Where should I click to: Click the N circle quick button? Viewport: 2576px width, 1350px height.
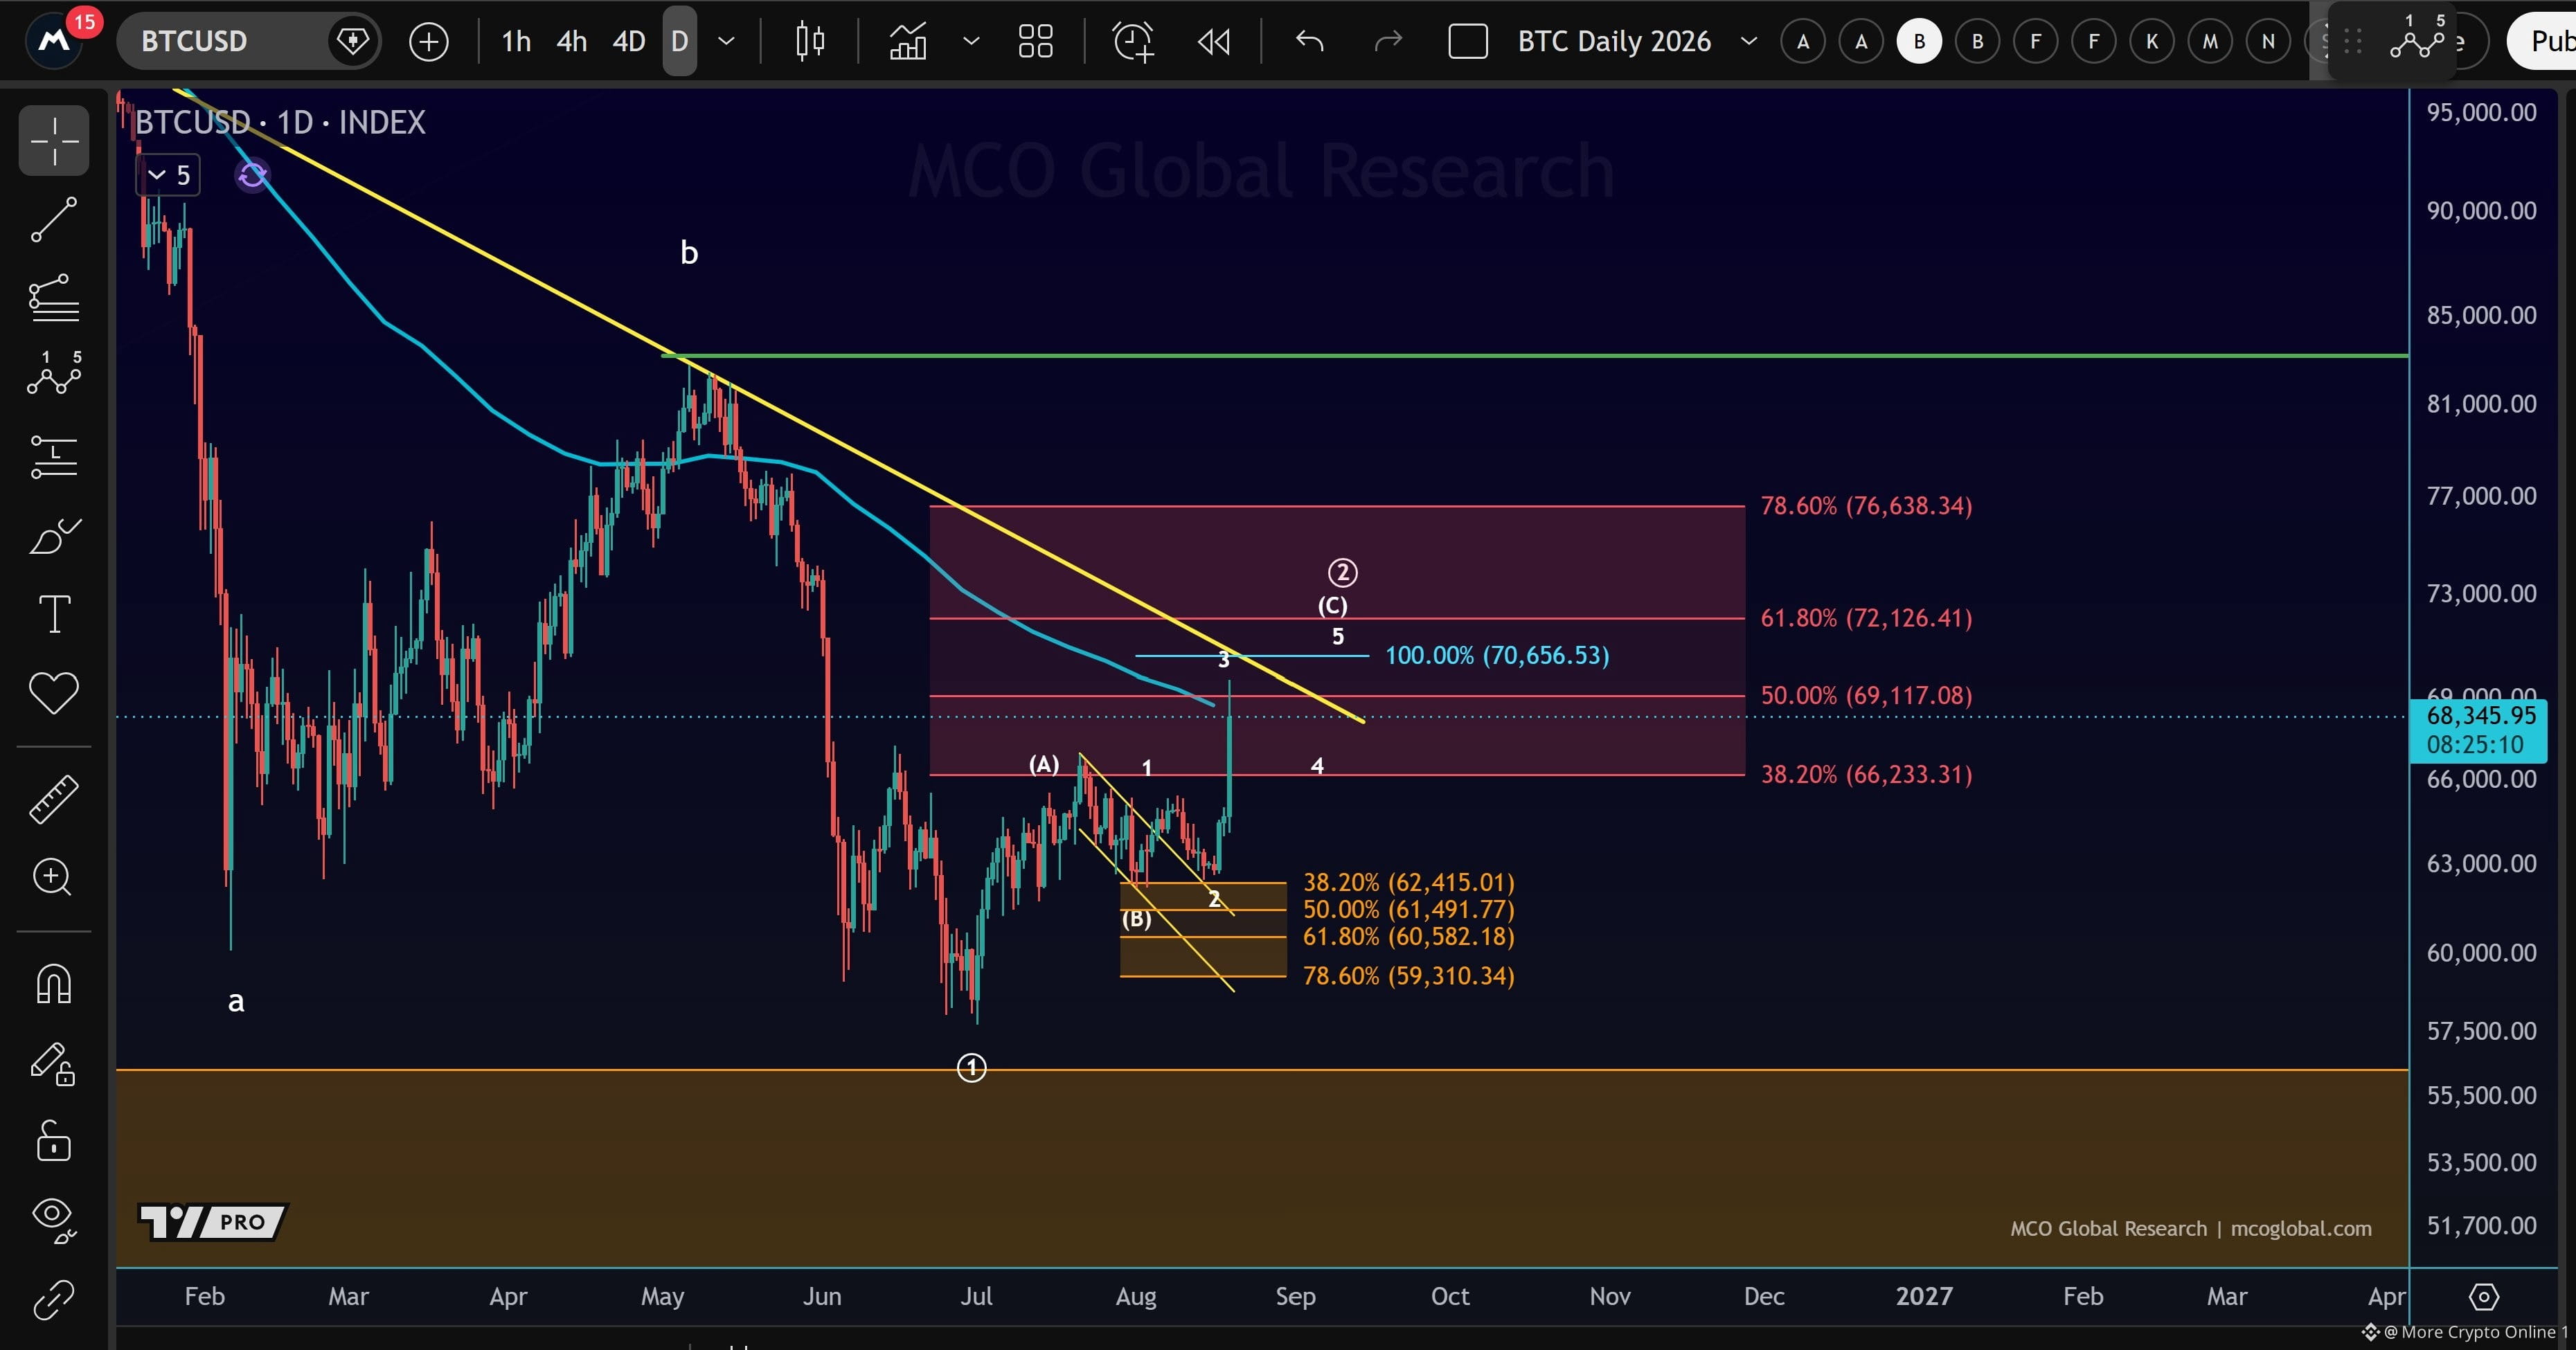coord(2268,41)
